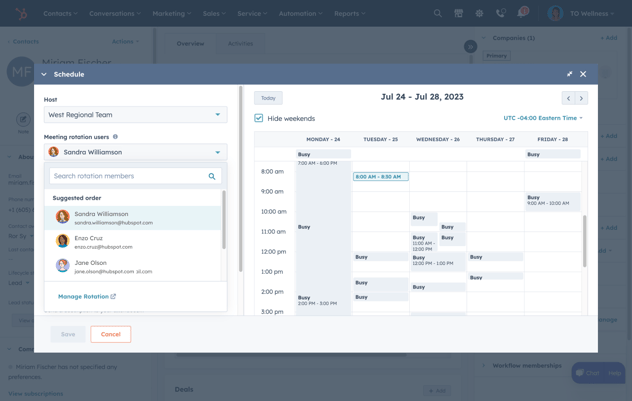
Task: Click the HubSpot sprocket logo
Action: click(22, 14)
